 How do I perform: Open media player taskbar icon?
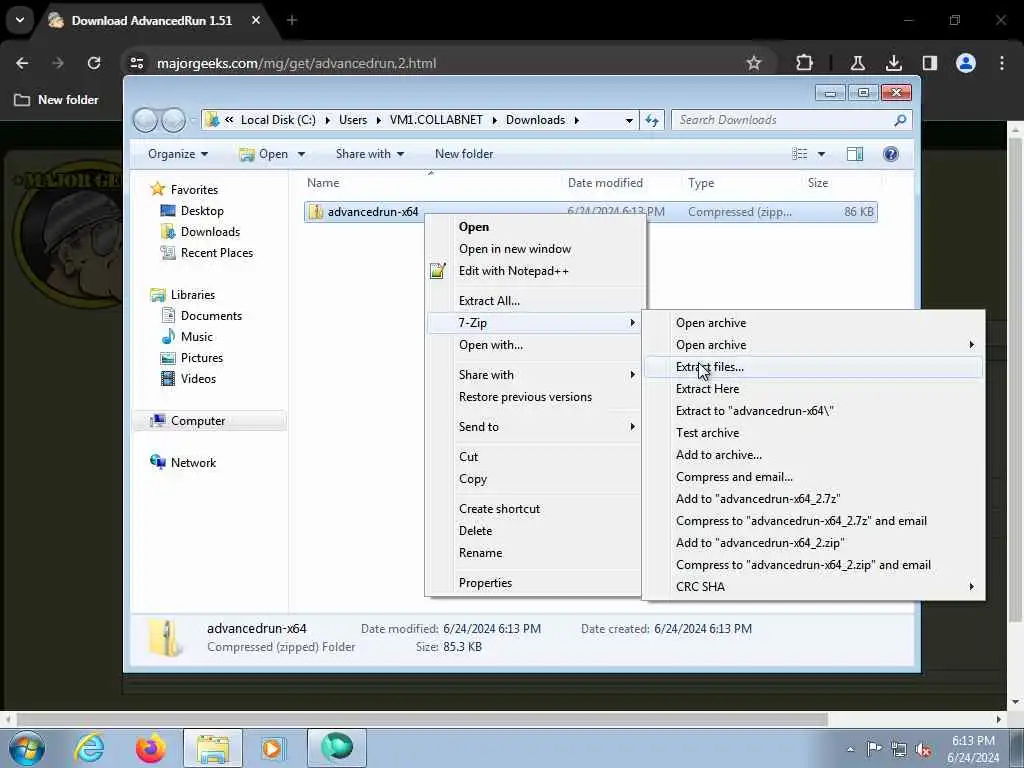click(x=272, y=748)
